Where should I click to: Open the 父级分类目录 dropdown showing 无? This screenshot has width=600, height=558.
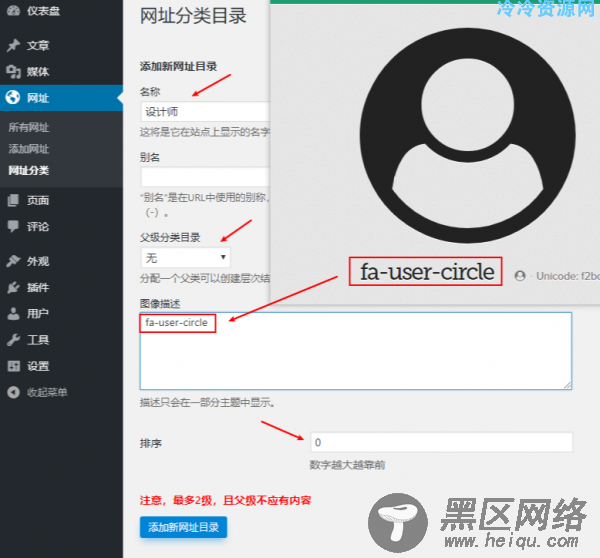186,258
